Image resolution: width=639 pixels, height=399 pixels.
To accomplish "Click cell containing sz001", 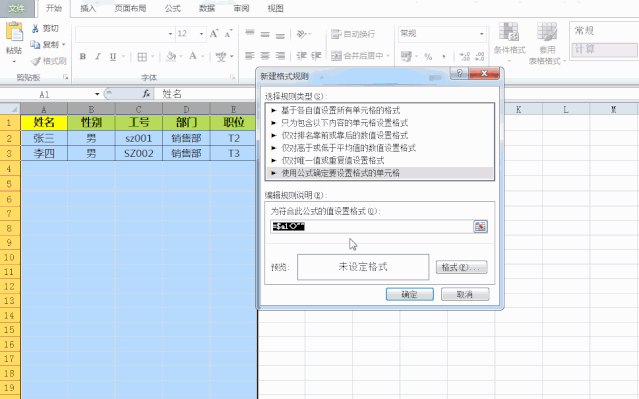I will 139,138.
